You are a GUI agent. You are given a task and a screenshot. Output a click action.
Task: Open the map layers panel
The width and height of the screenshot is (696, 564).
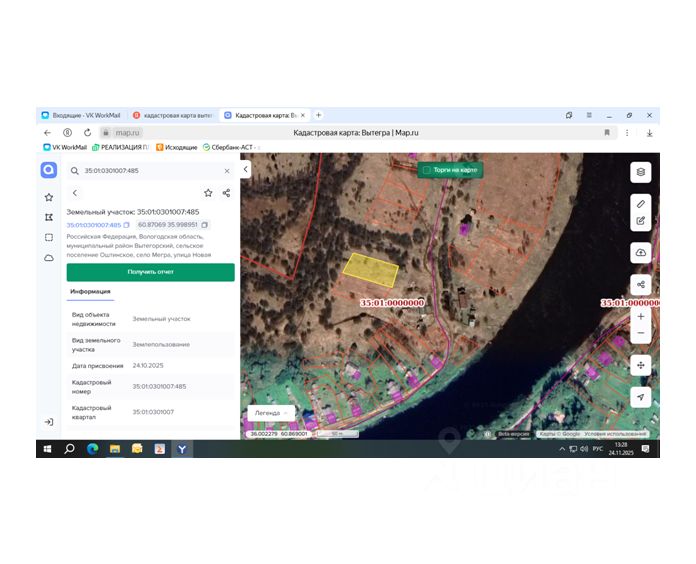[641, 172]
